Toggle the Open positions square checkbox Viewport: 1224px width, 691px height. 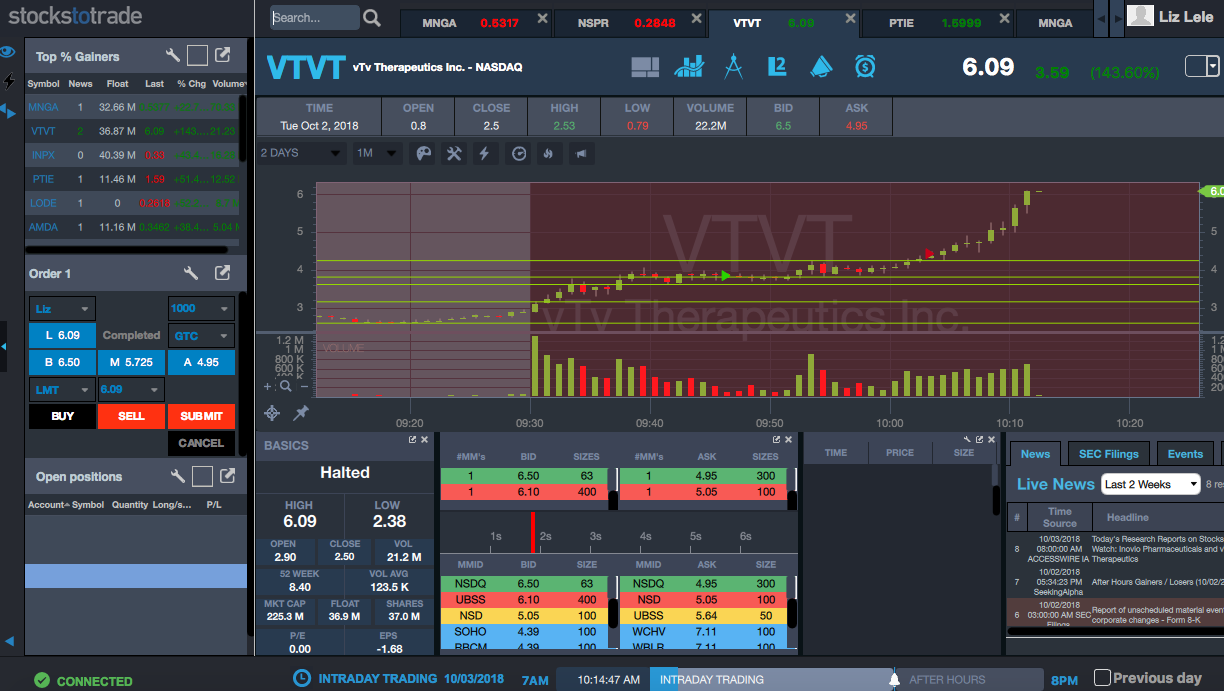point(201,476)
